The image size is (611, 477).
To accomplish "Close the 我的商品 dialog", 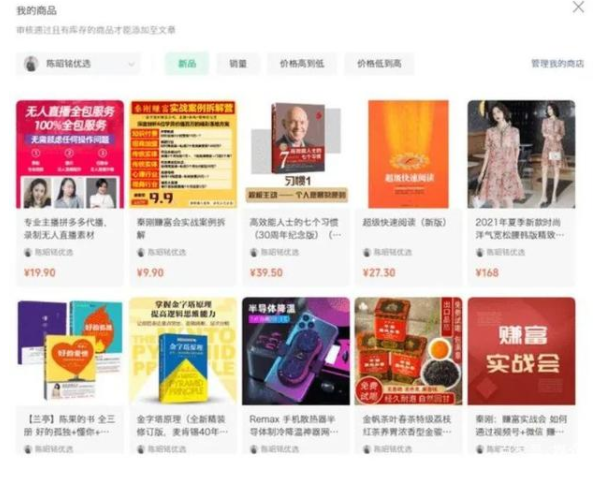I will coord(578,7).
